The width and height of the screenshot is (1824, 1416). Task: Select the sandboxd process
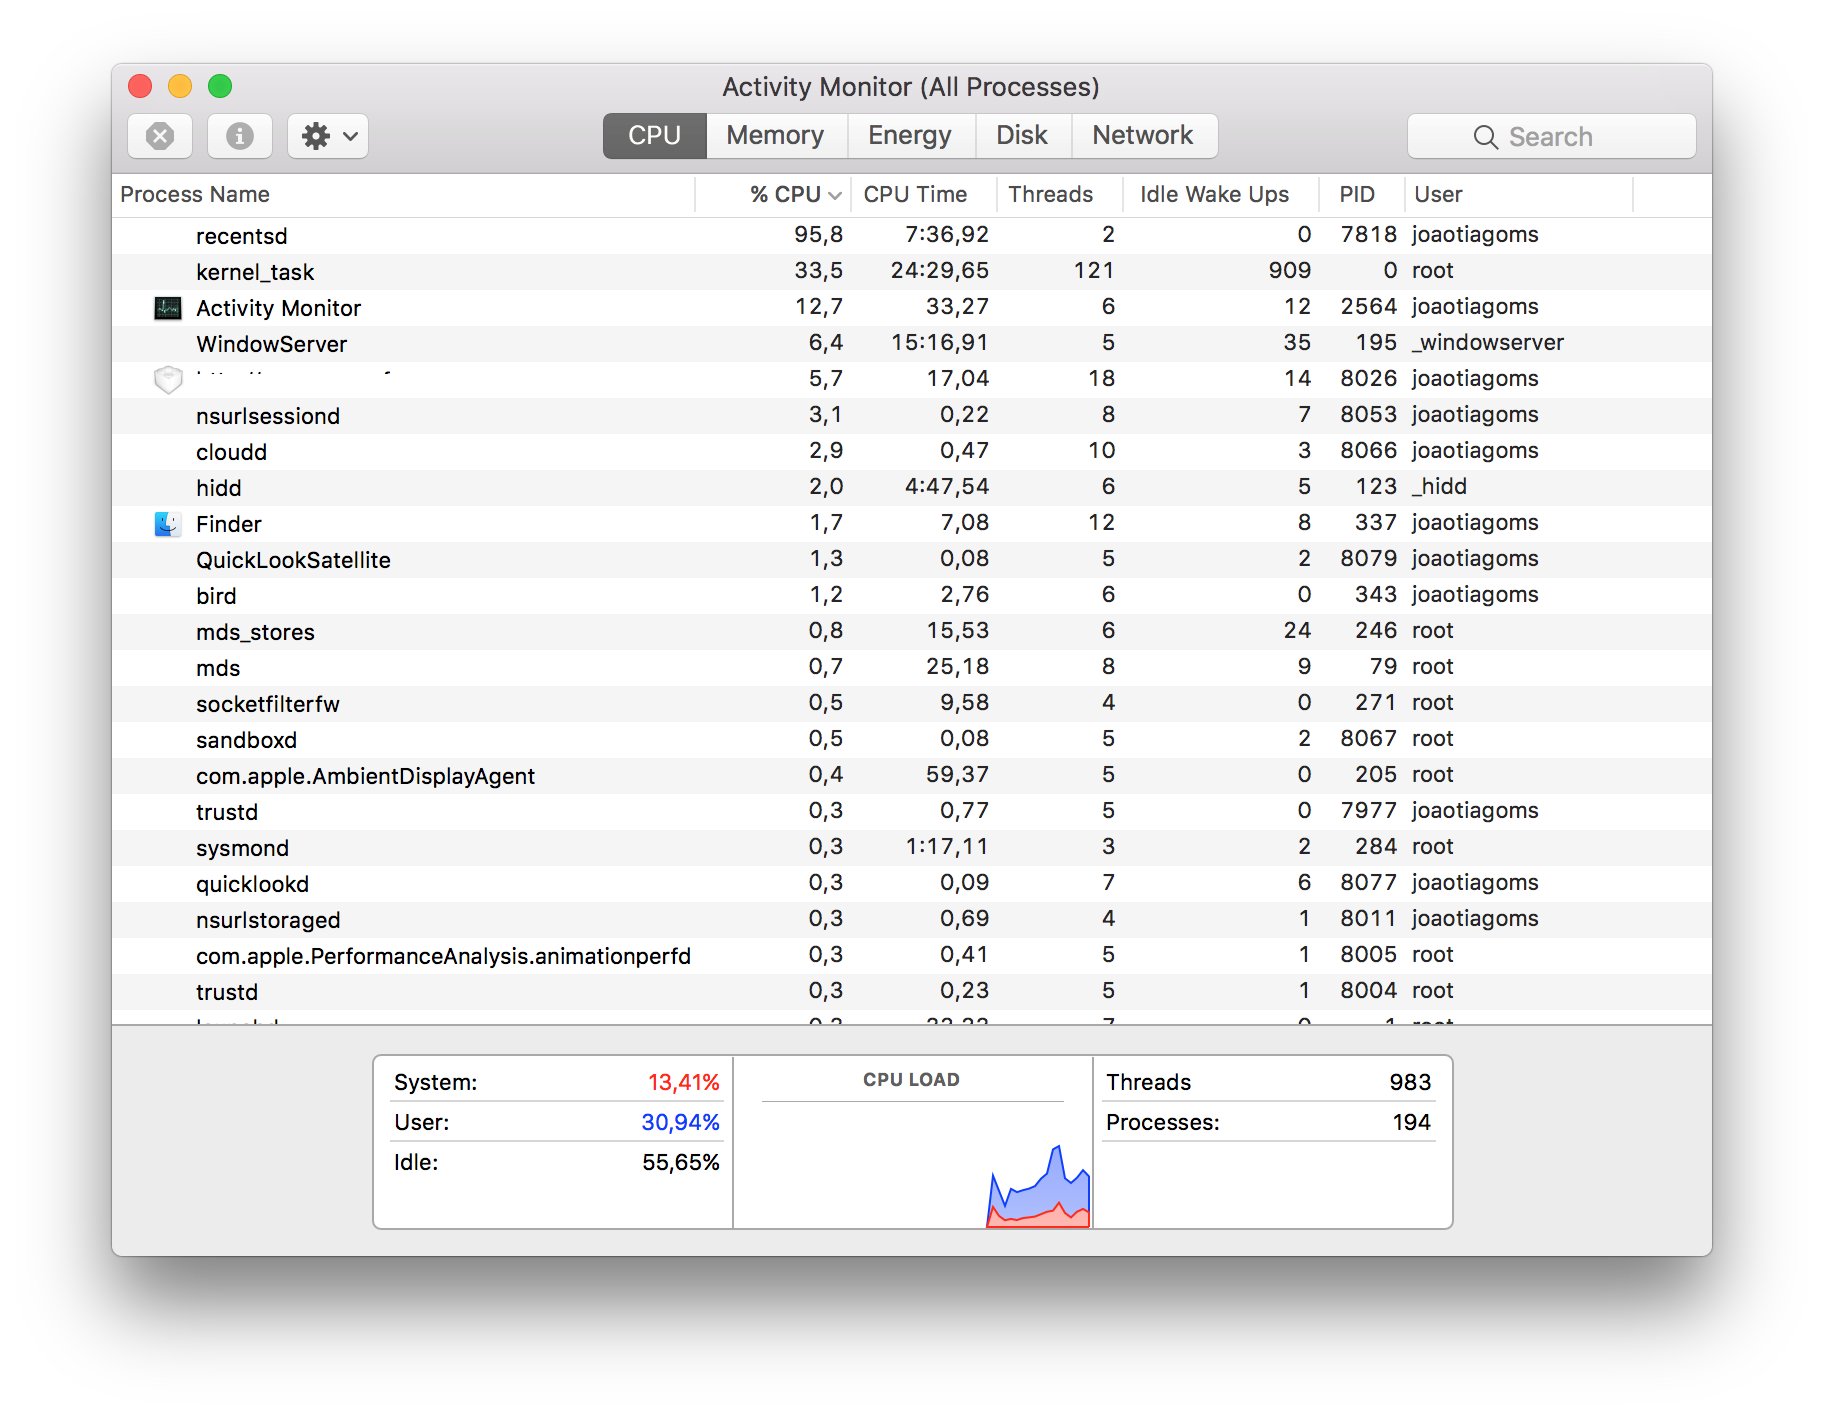(246, 740)
